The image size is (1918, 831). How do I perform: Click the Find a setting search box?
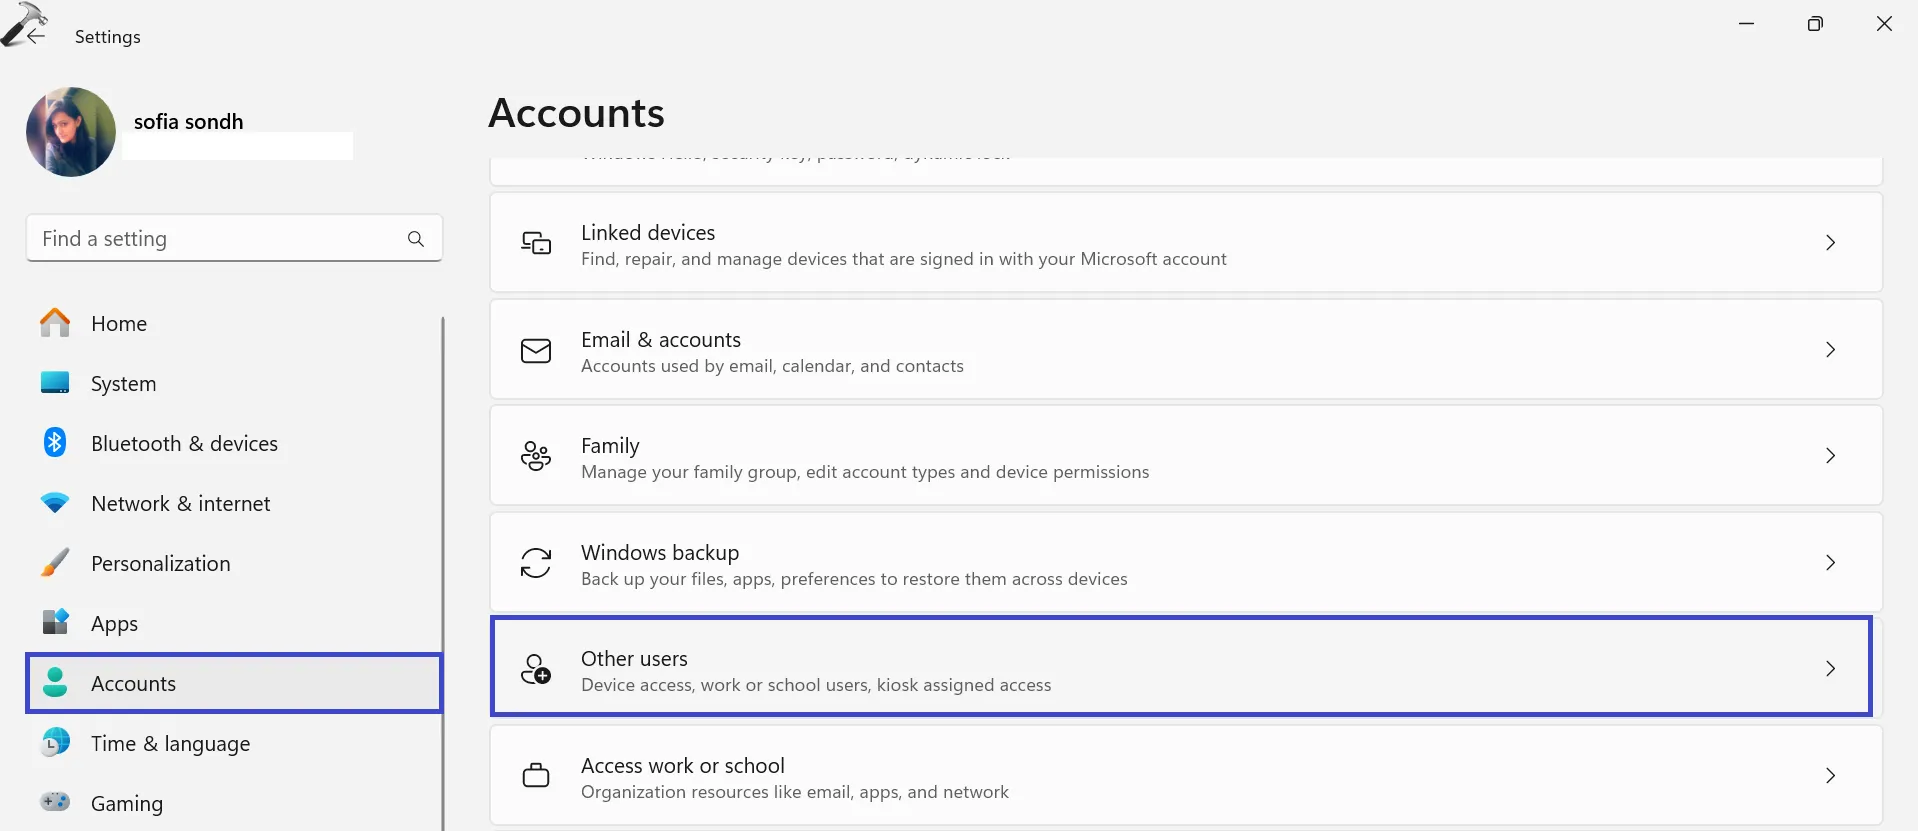pos(220,239)
